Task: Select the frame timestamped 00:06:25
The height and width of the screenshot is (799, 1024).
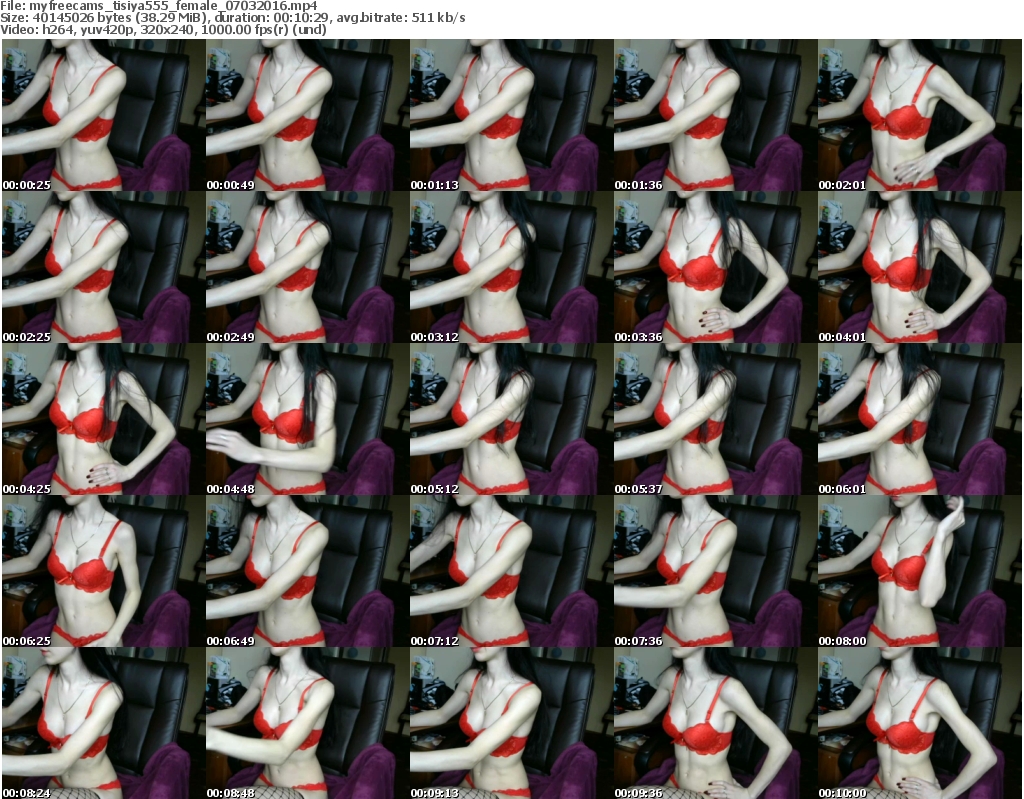Action: 104,572
